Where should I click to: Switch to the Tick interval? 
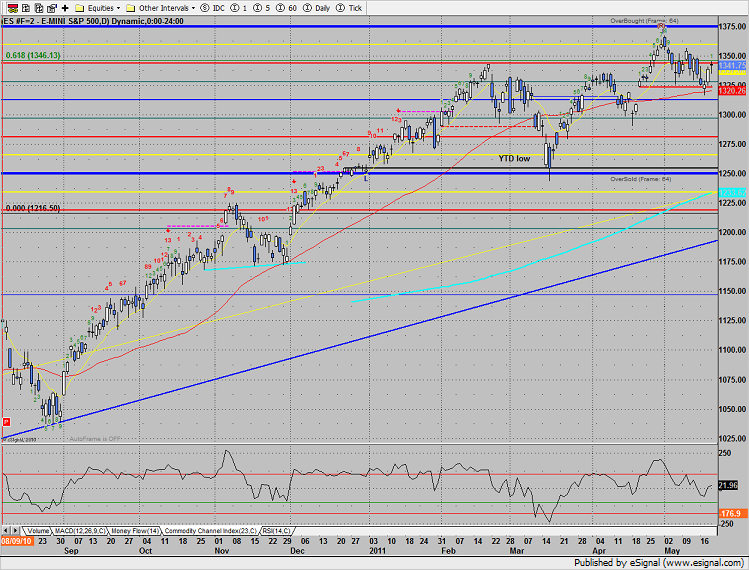349,8
